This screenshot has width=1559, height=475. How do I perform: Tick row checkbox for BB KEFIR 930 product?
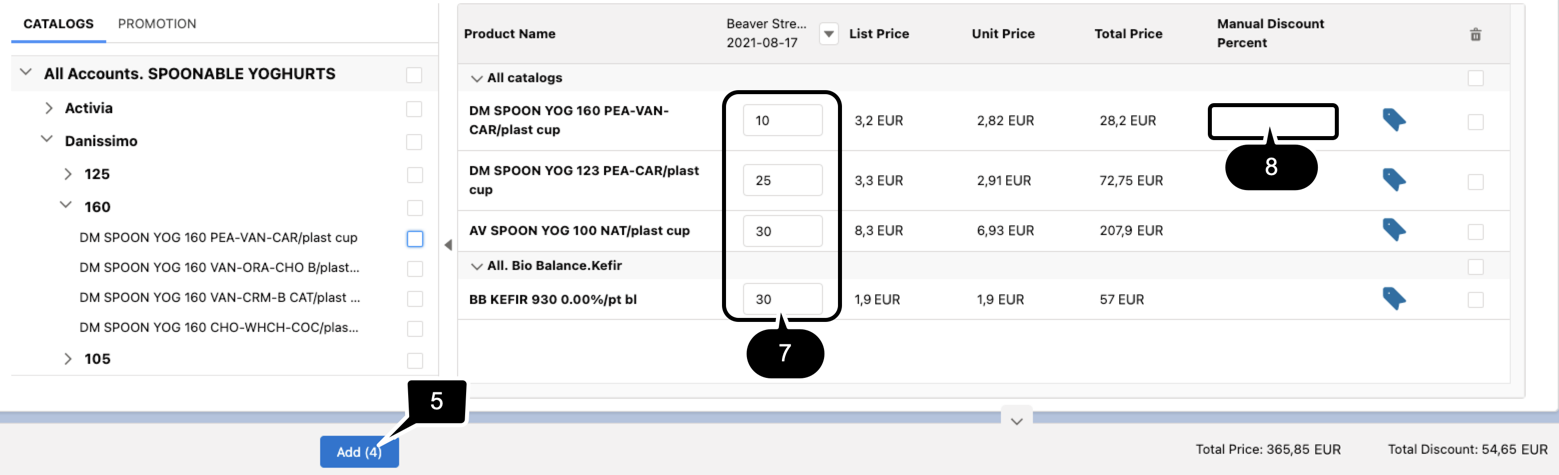coord(1475,299)
